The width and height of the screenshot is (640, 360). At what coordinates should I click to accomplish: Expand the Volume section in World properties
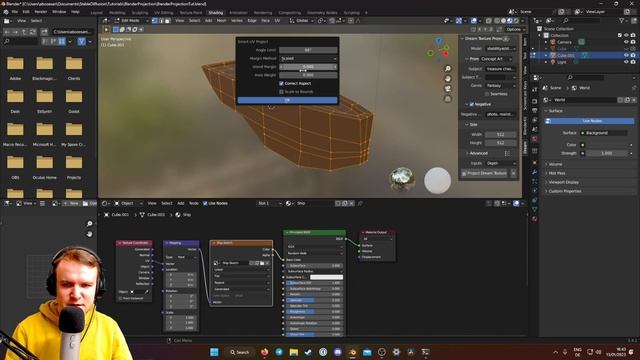tap(556, 164)
